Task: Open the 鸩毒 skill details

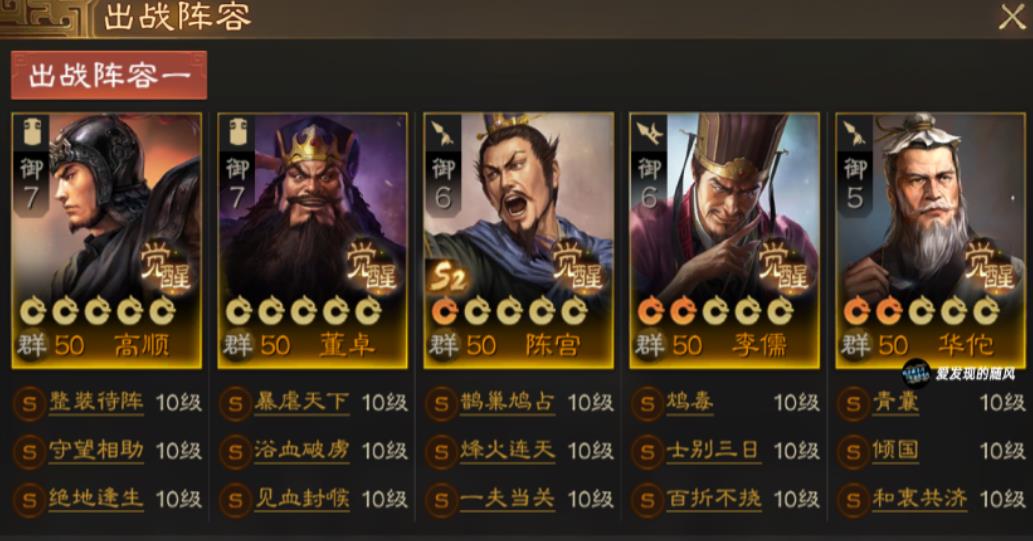Action: coord(690,402)
